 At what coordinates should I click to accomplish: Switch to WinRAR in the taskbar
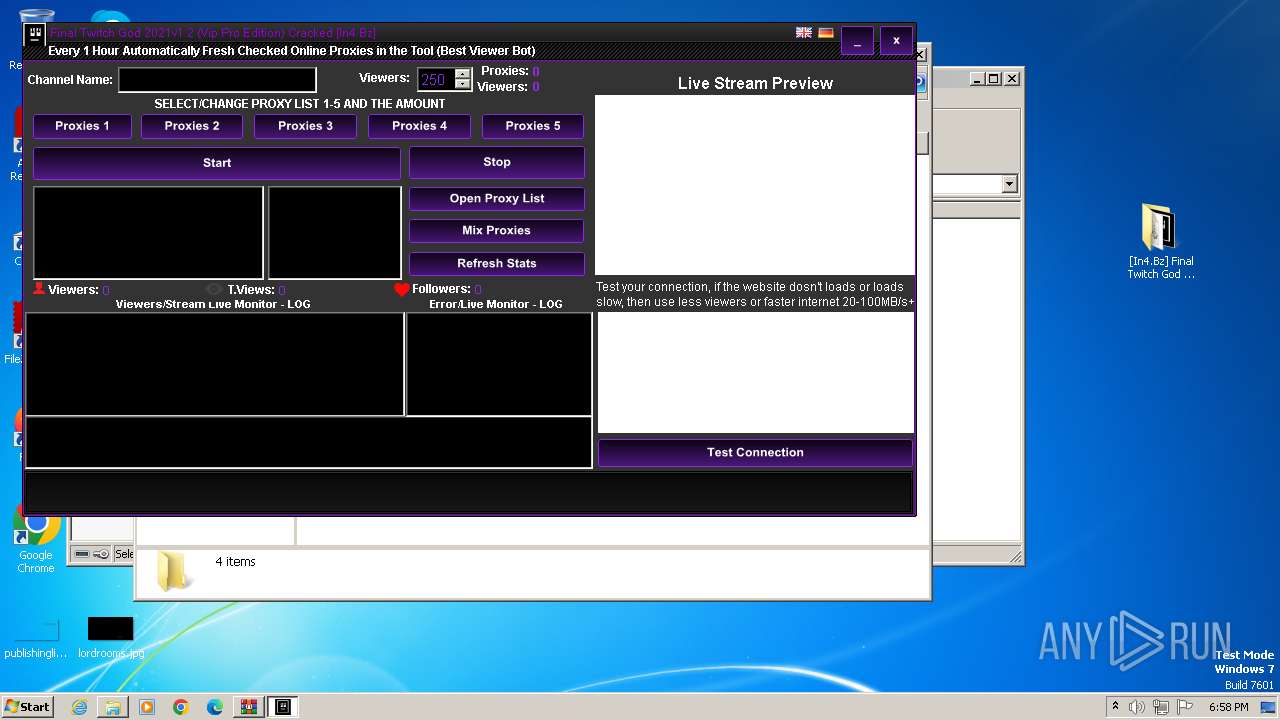(249, 707)
